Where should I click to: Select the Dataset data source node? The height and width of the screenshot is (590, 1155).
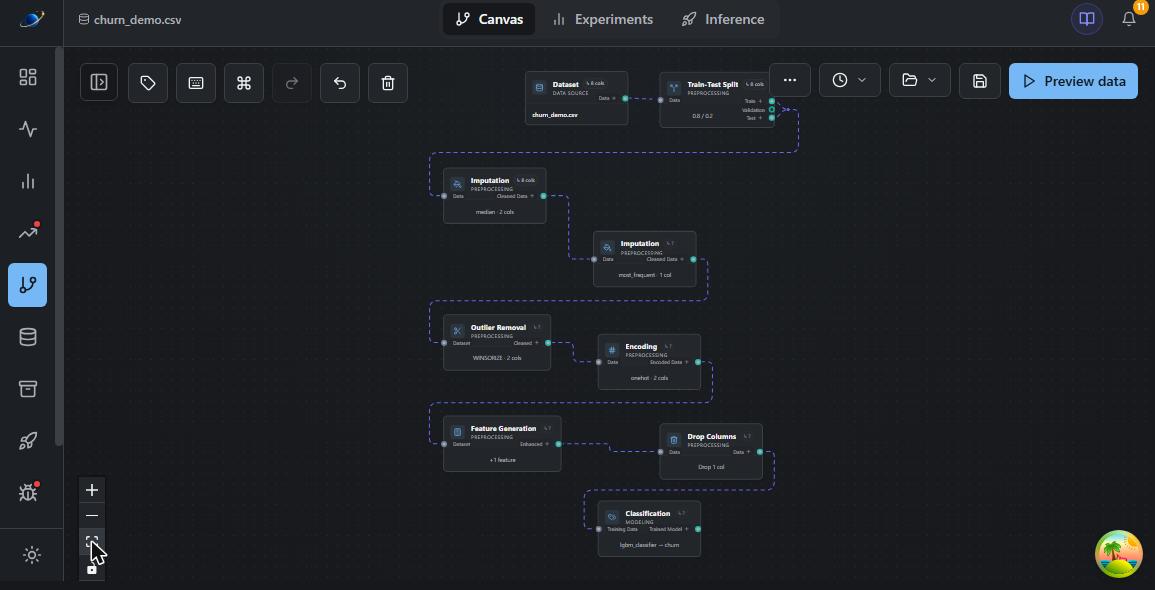576,98
